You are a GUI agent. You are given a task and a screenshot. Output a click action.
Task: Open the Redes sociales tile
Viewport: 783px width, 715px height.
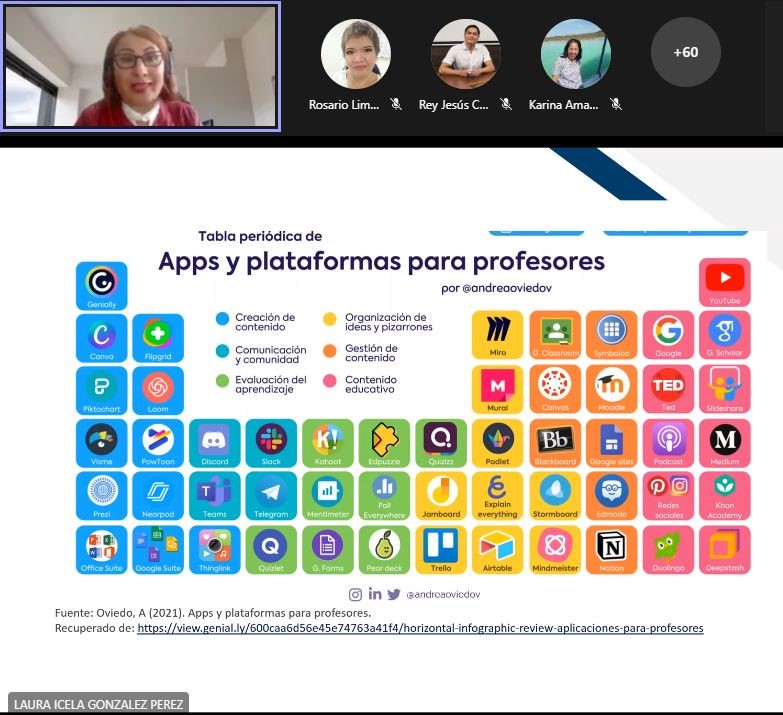pos(668,496)
